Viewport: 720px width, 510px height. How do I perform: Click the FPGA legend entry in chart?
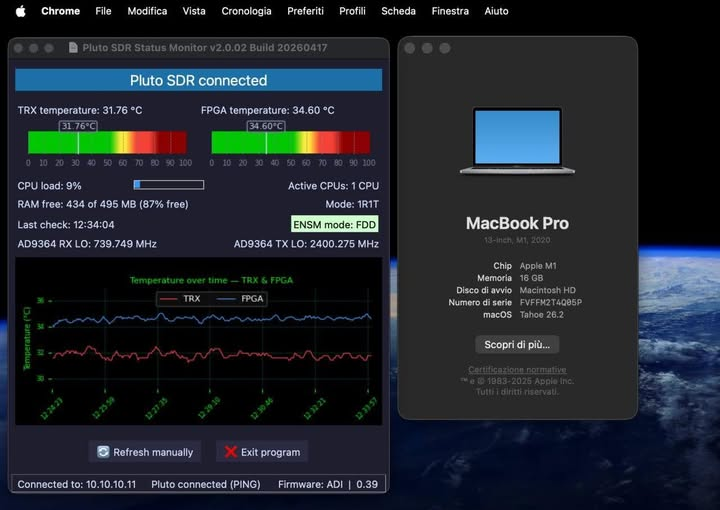coord(240,299)
